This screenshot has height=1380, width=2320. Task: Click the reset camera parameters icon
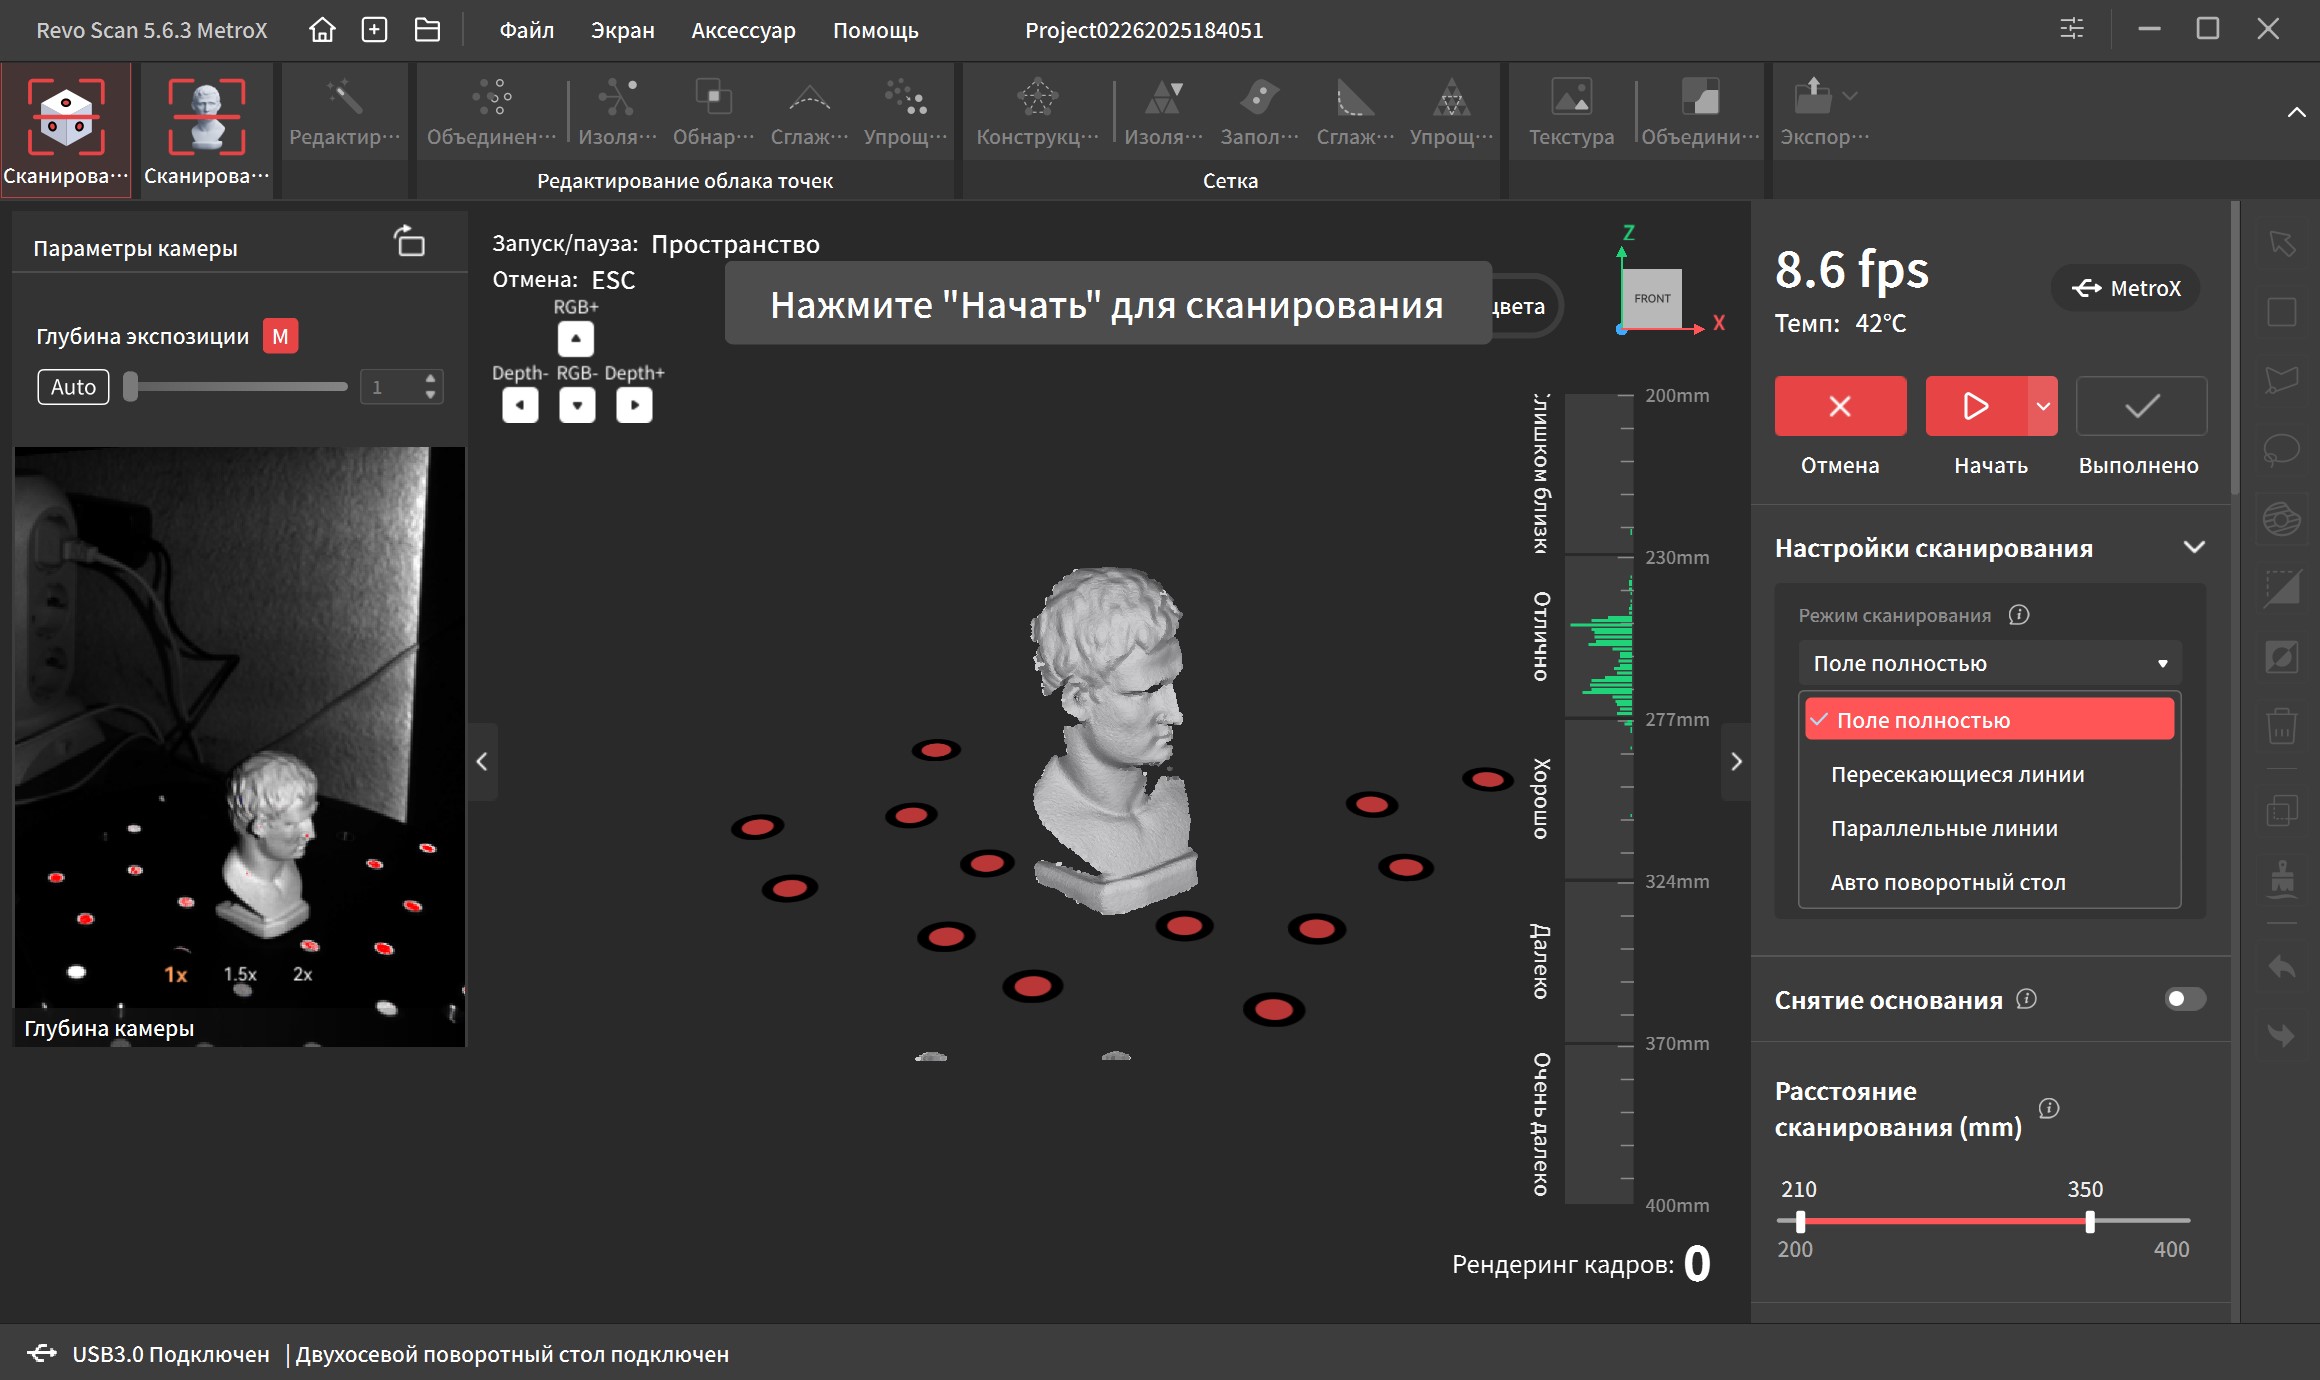click(410, 242)
